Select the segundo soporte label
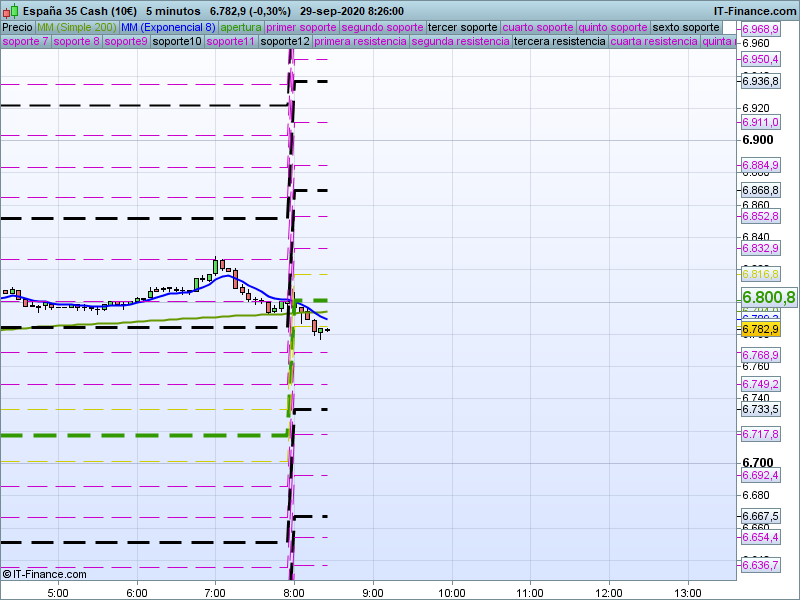Screen dimensions: 800x600 tap(383, 28)
